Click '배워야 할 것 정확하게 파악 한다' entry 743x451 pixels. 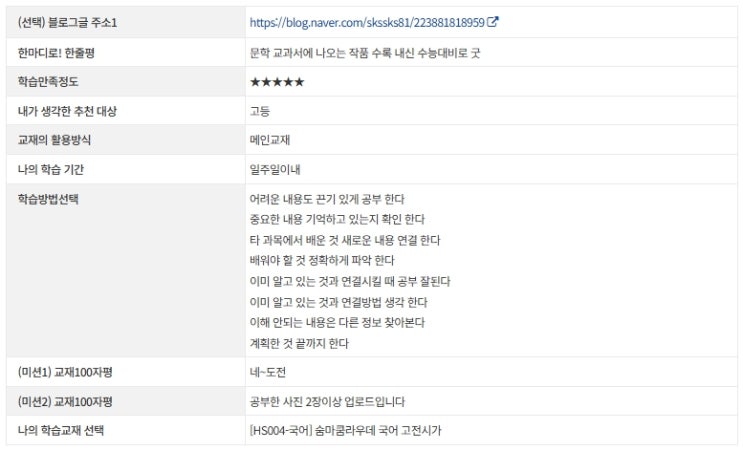click(322, 261)
